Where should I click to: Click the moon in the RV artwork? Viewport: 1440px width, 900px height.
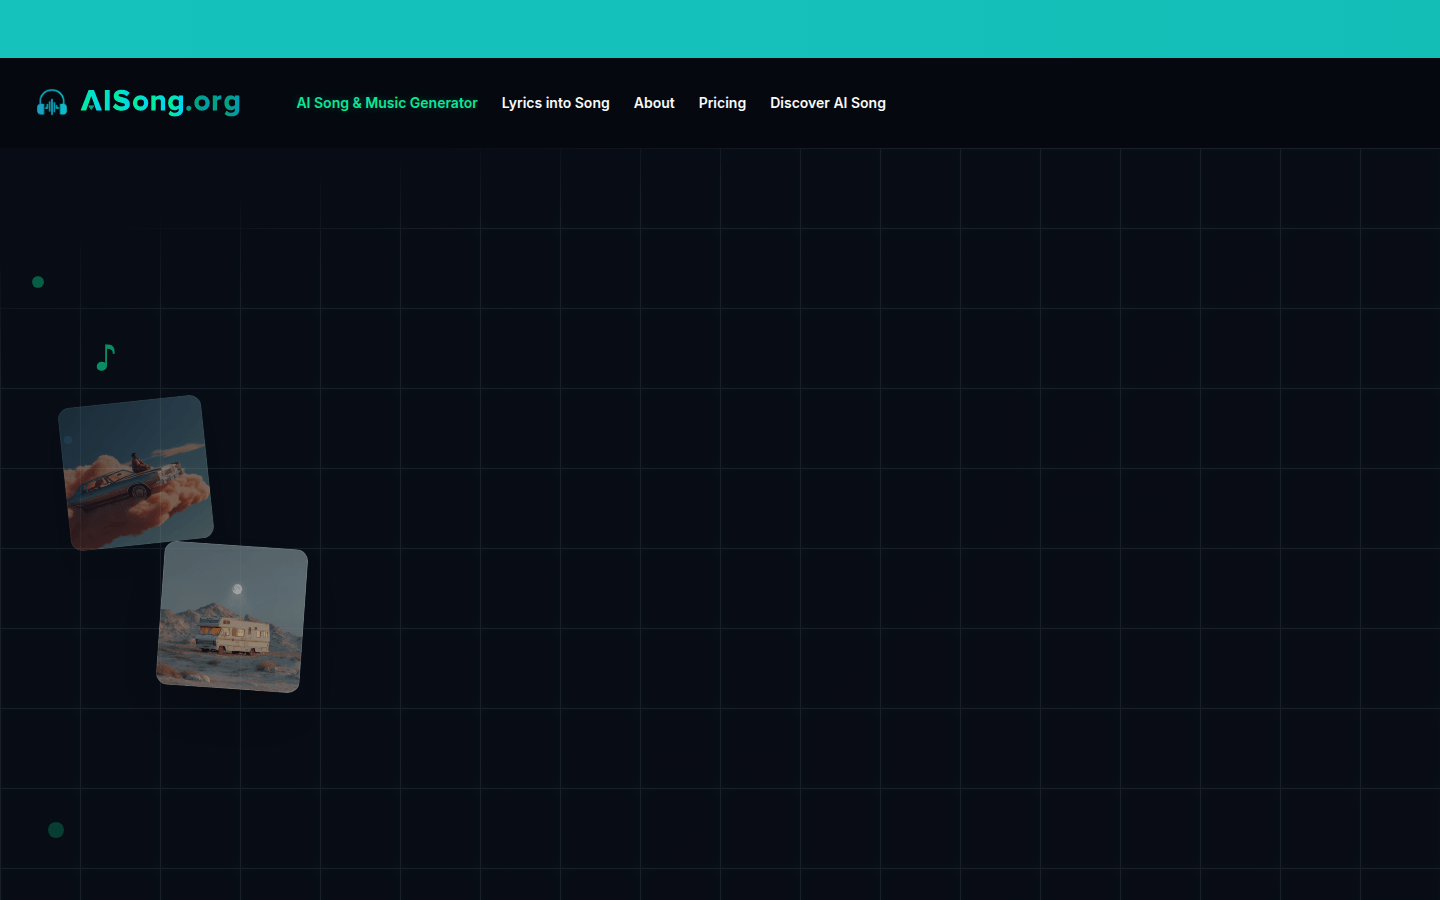237,589
